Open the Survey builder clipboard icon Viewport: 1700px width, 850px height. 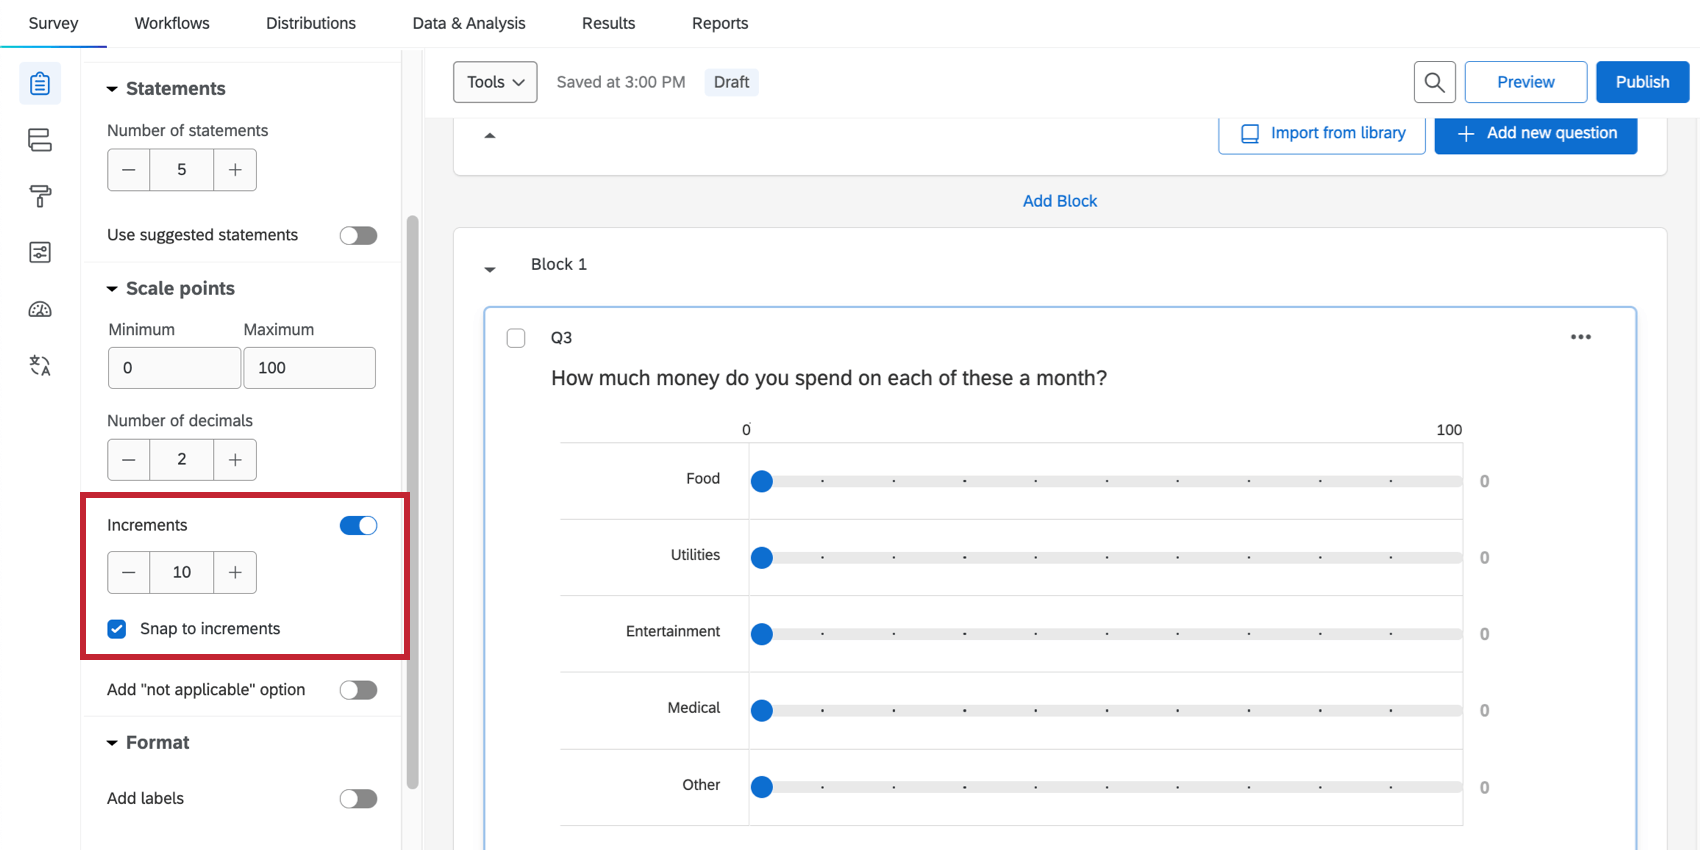click(40, 84)
